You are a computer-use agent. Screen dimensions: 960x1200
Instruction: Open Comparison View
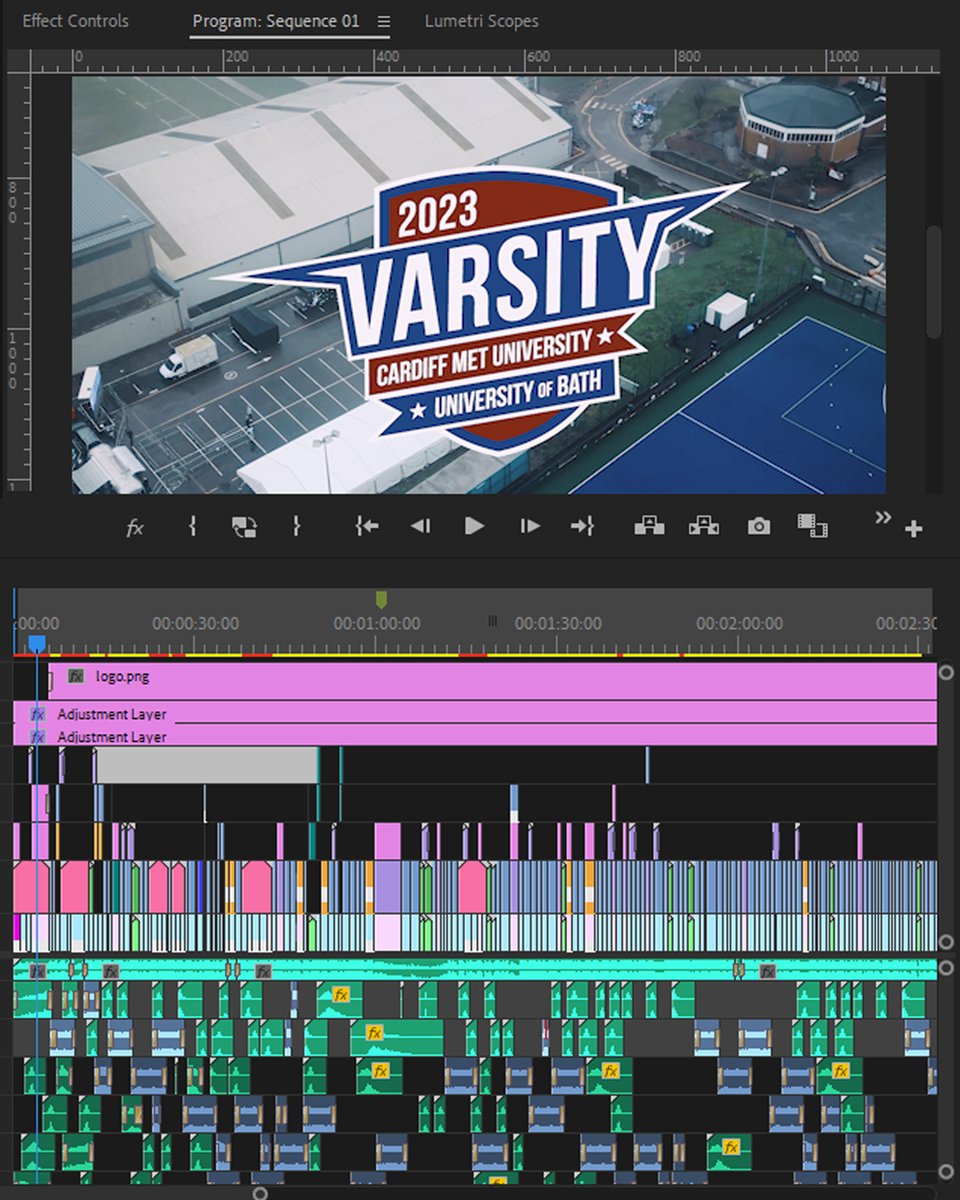[x=812, y=525]
